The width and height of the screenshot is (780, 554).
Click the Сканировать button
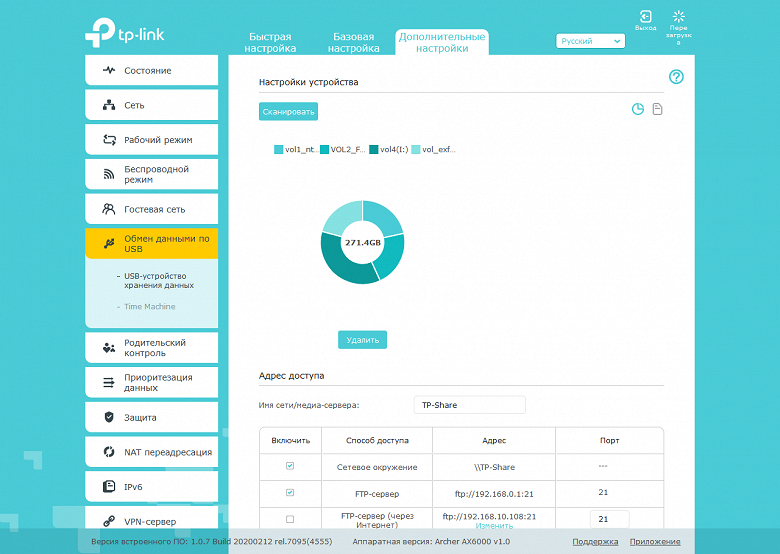click(289, 111)
